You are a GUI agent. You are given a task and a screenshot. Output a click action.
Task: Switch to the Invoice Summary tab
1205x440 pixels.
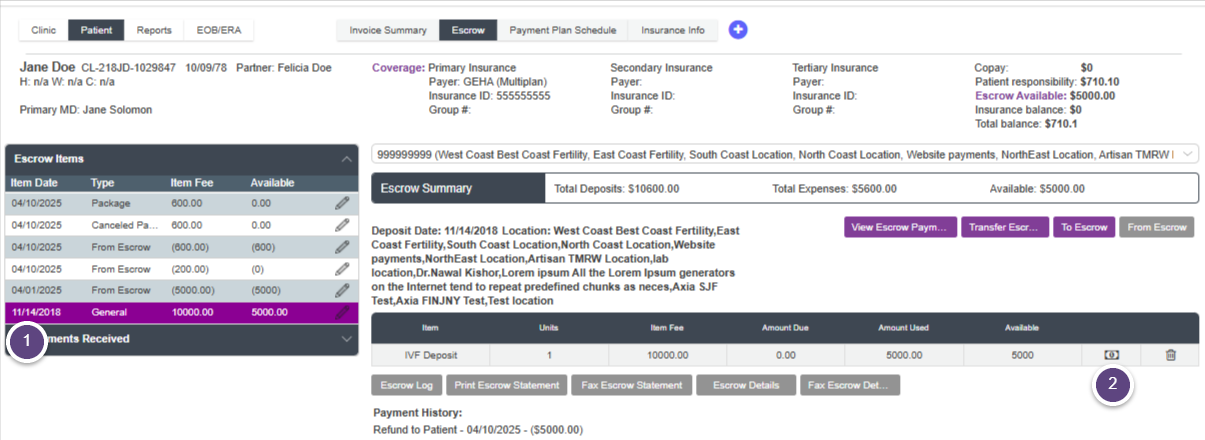point(388,30)
